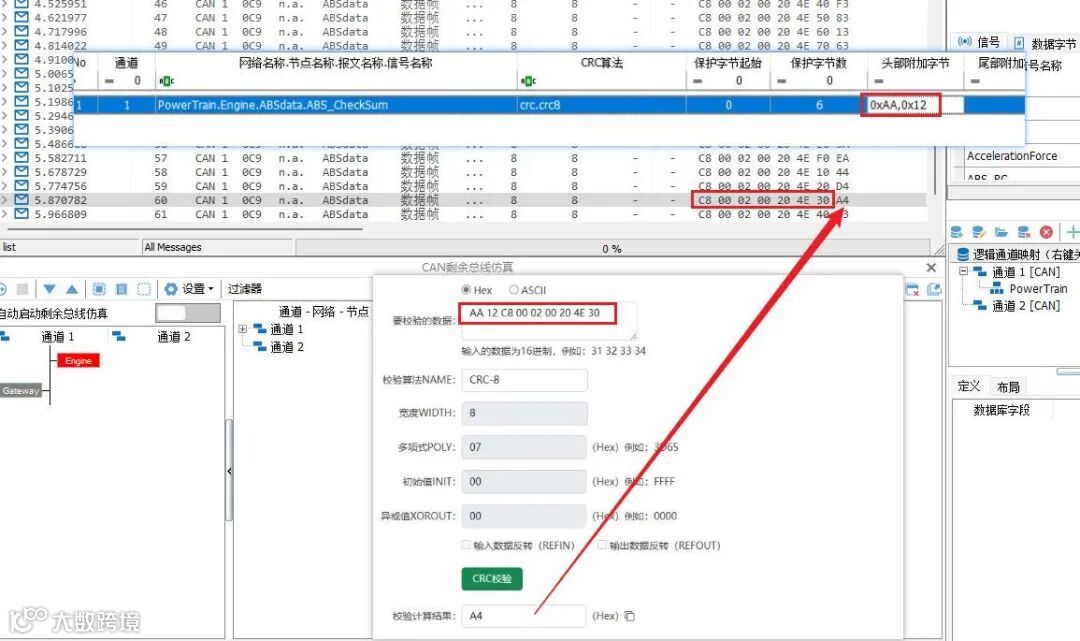Click the window-with-red-x icon near dialog
Viewport: 1080px width, 641px height.
pos(912,290)
